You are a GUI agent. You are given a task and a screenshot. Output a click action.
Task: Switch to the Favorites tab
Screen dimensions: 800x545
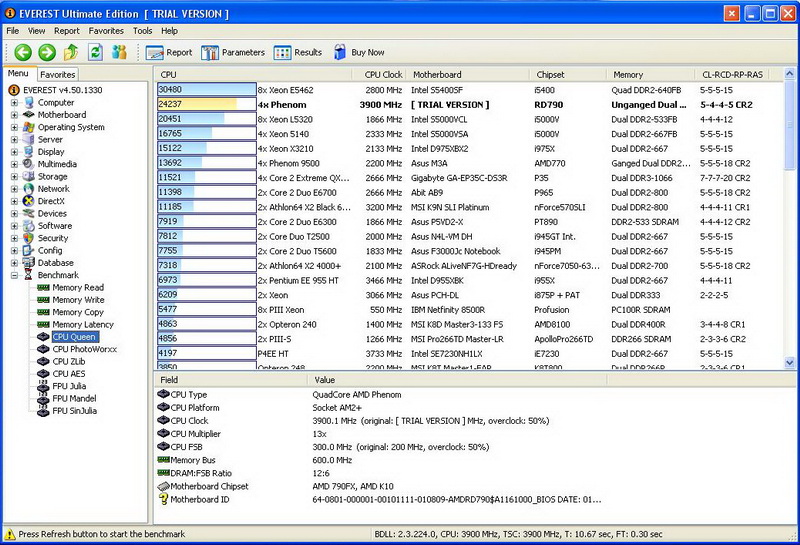click(x=58, y=75)
